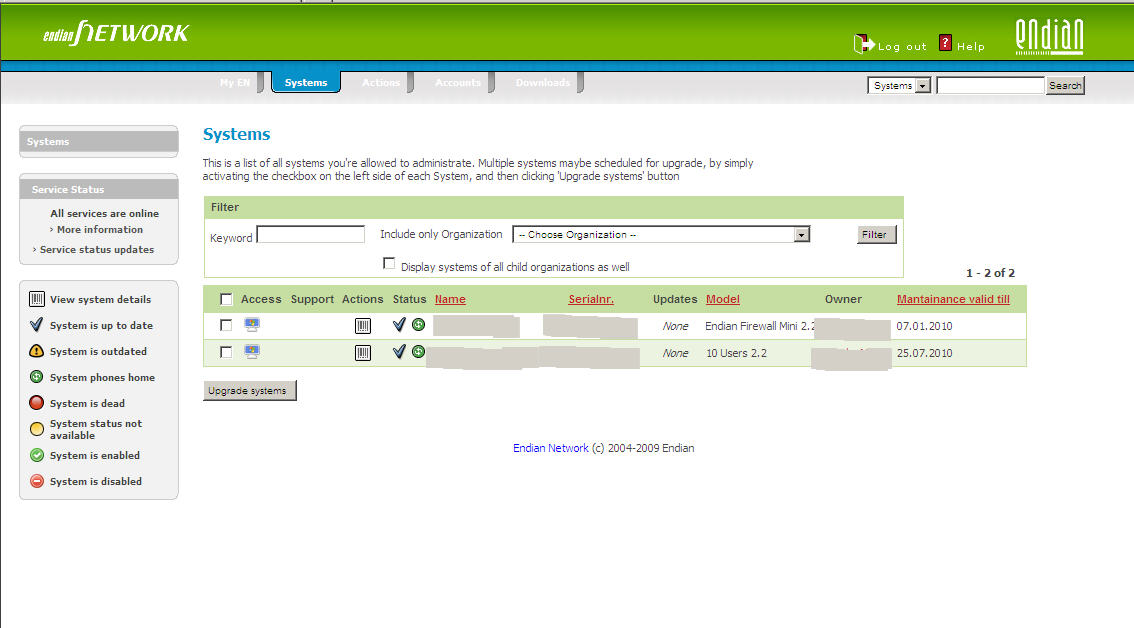This screenshot has width=1134, height=628.
Task: Check the first system's row checkbox
Action: click(226, 325)
